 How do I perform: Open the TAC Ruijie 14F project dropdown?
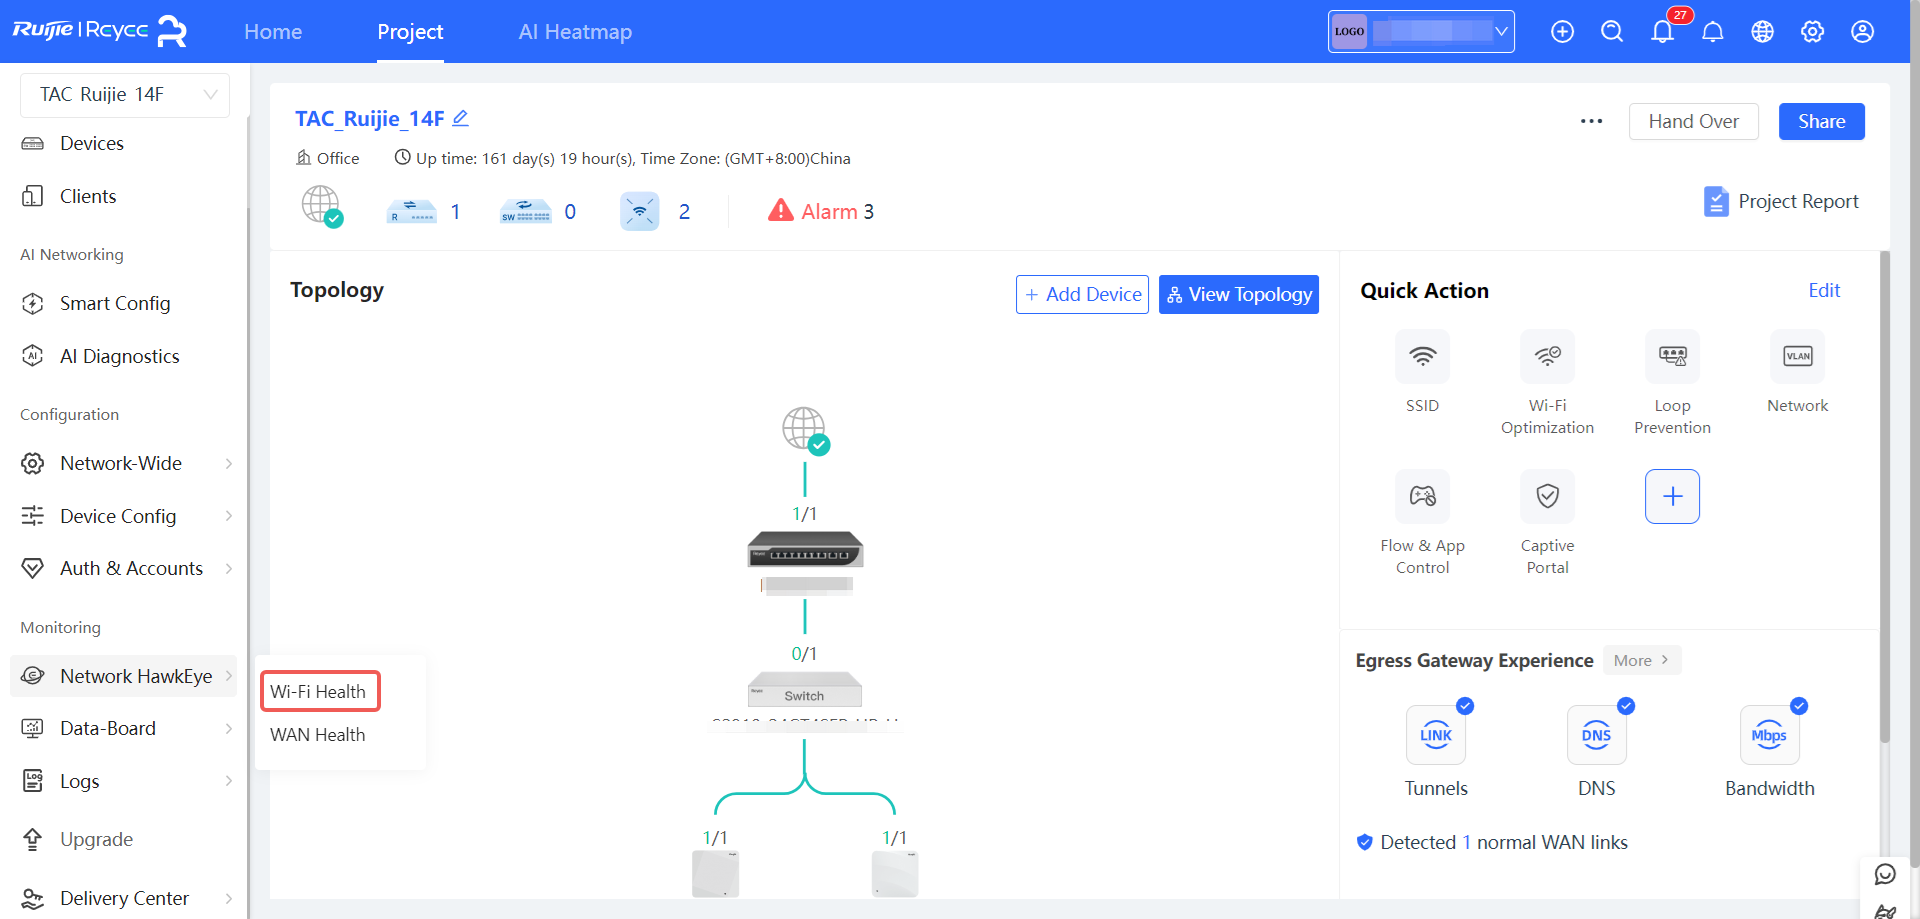pyautogui.click(x=125, y=95)
